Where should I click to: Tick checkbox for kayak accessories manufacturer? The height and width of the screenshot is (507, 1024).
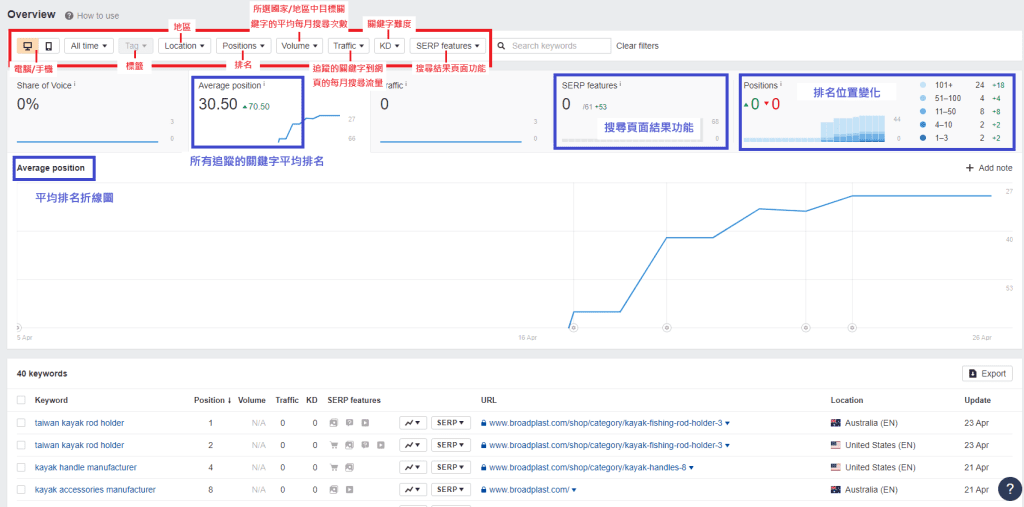[22, 489]
